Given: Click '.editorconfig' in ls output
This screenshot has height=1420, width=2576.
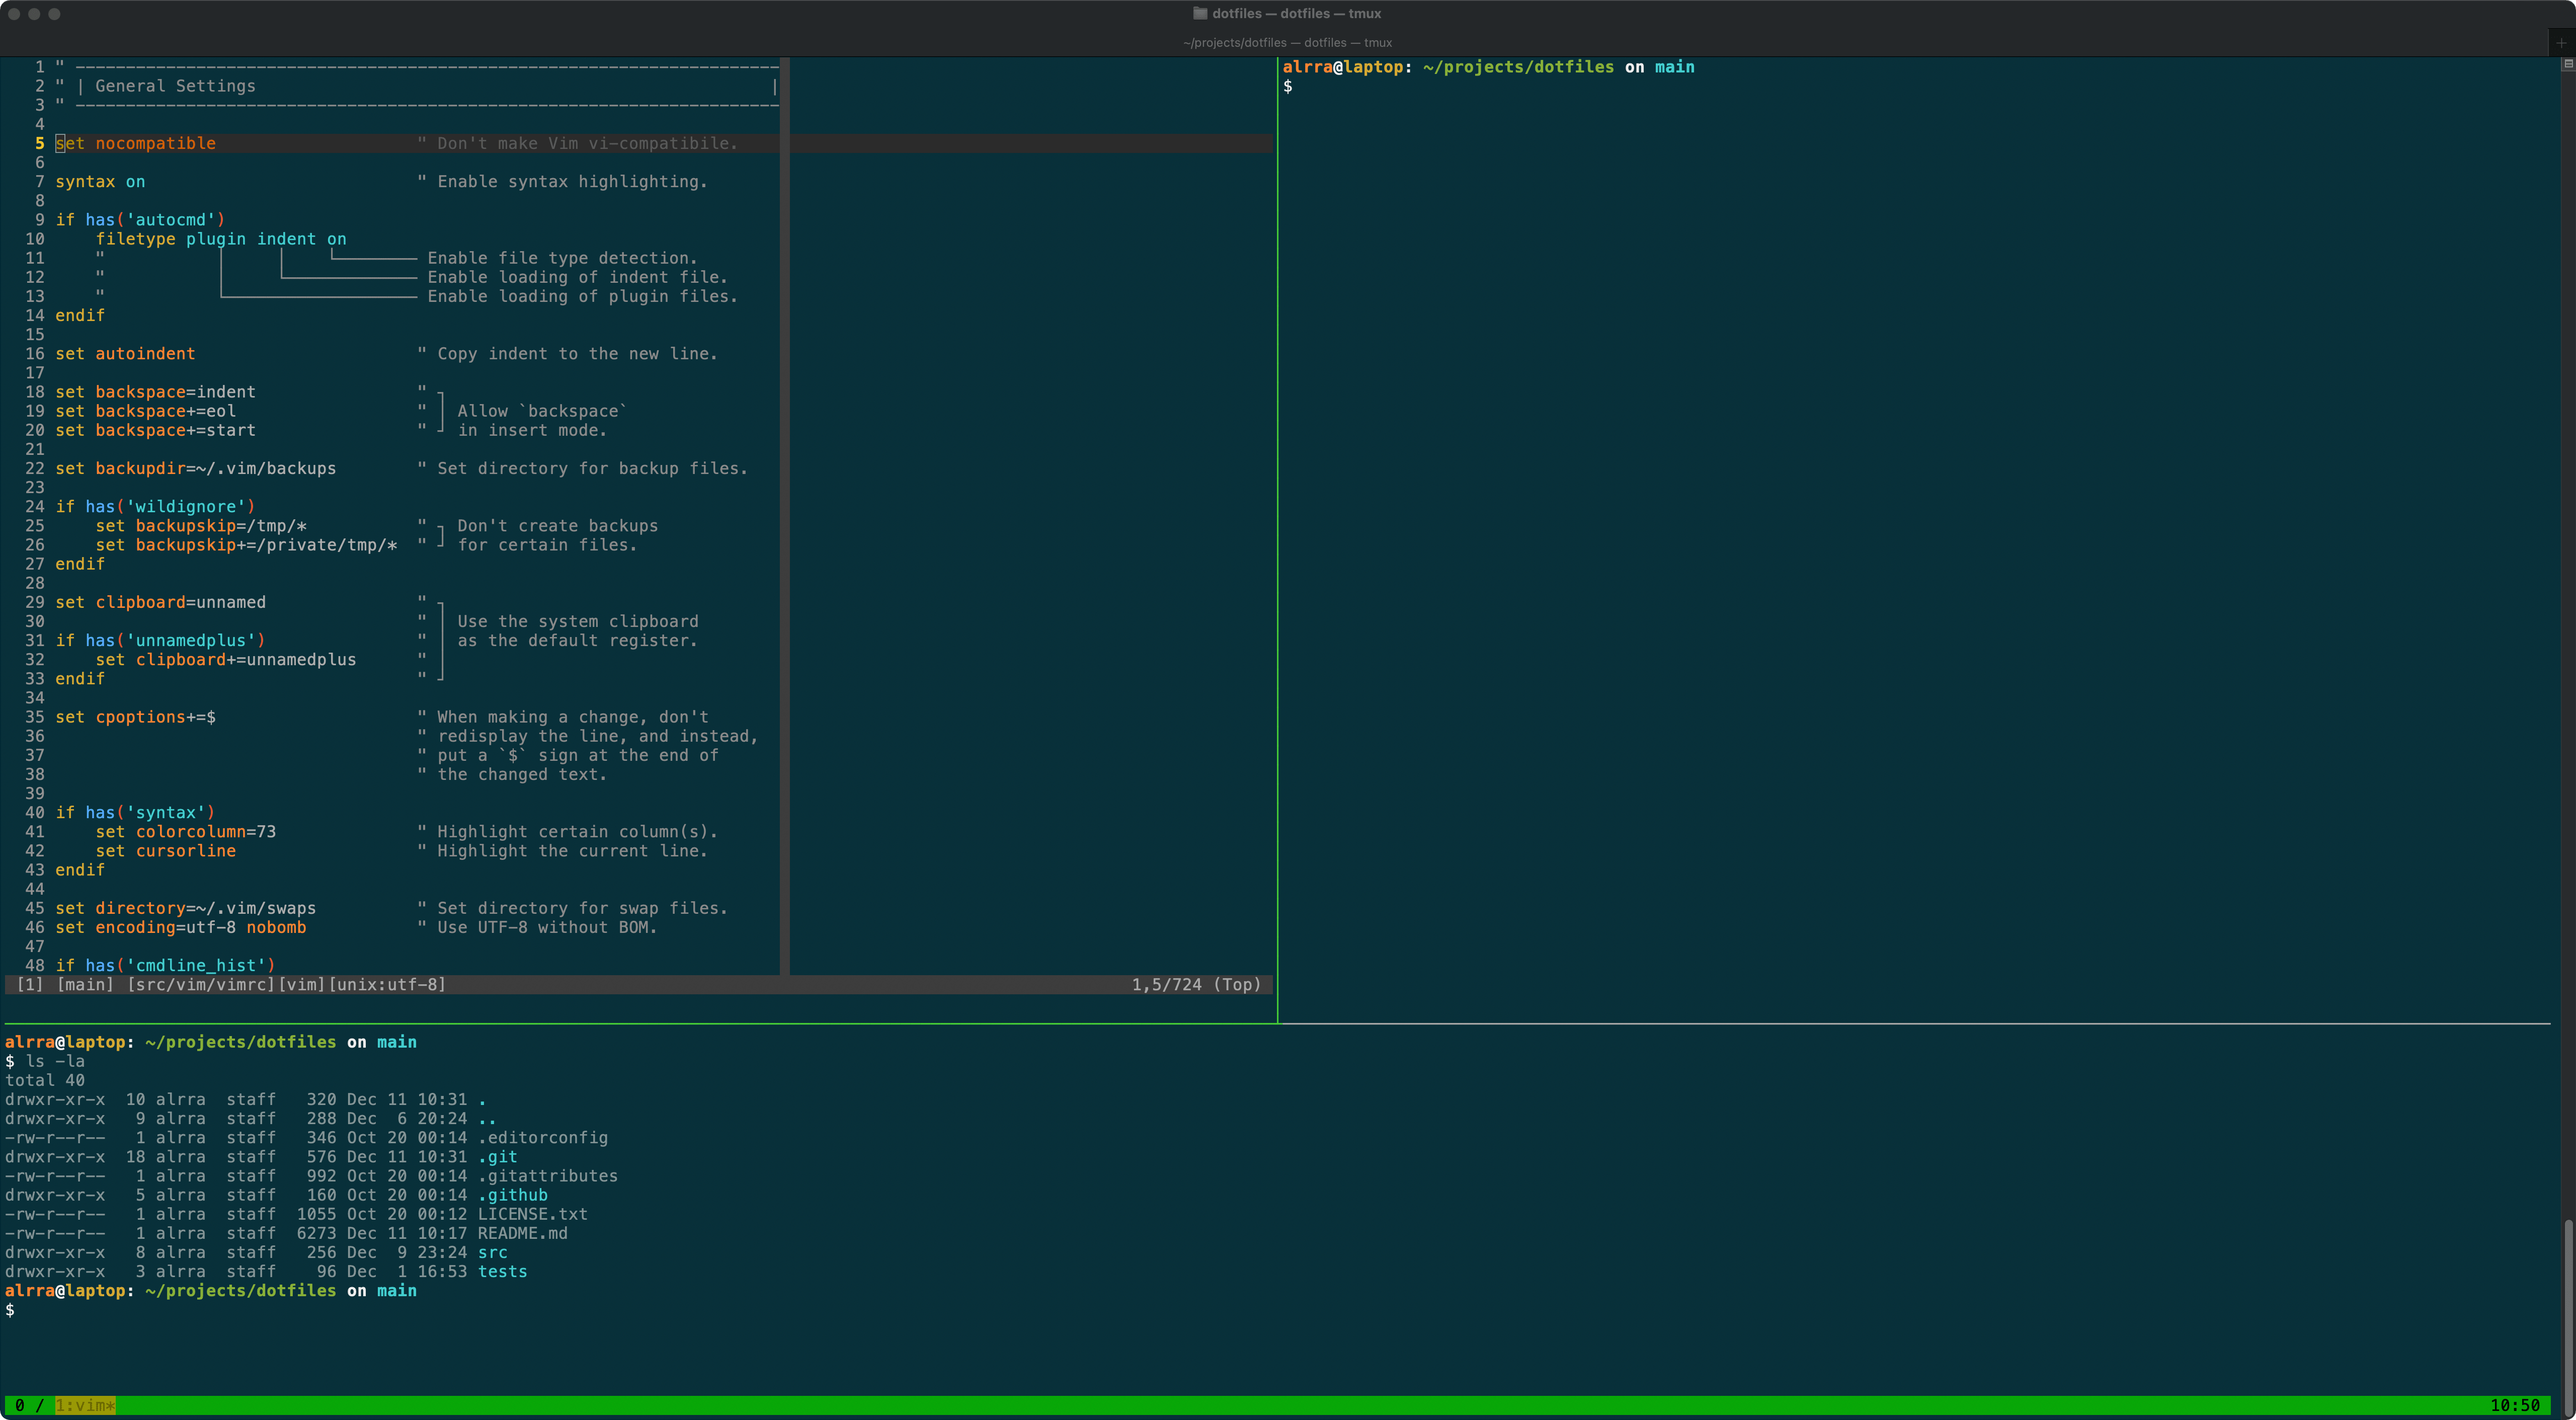Looking at the screenshot, I should pyautogui.click(x=543, y=1138).
